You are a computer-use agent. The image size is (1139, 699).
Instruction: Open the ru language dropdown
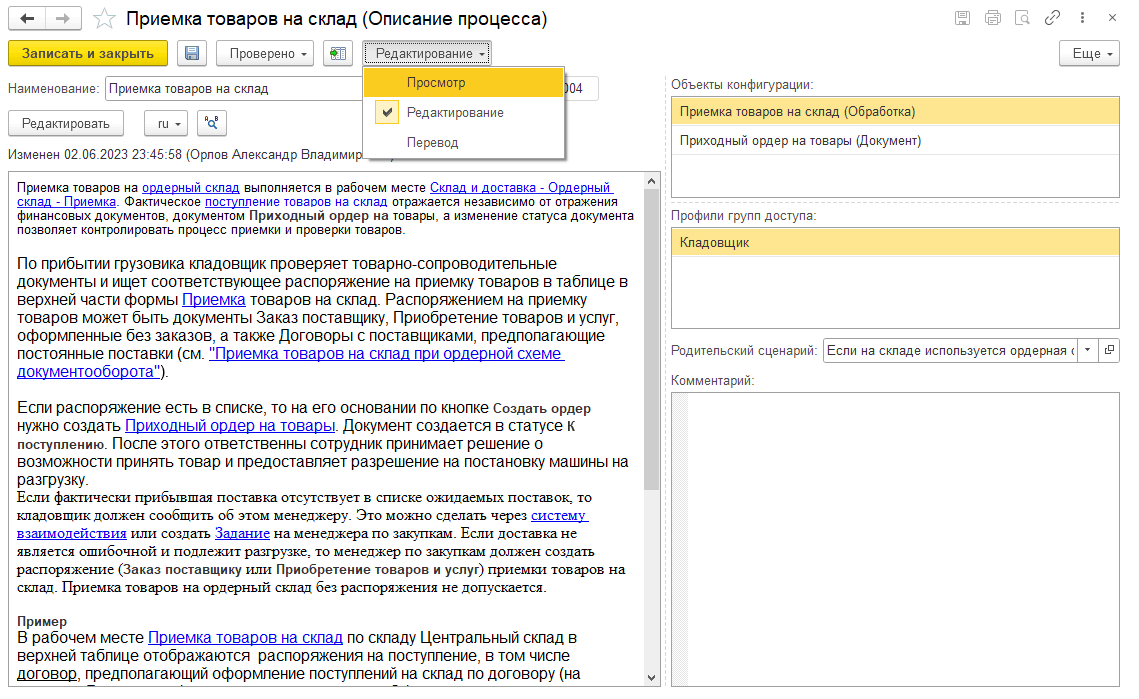click(166, 123)
